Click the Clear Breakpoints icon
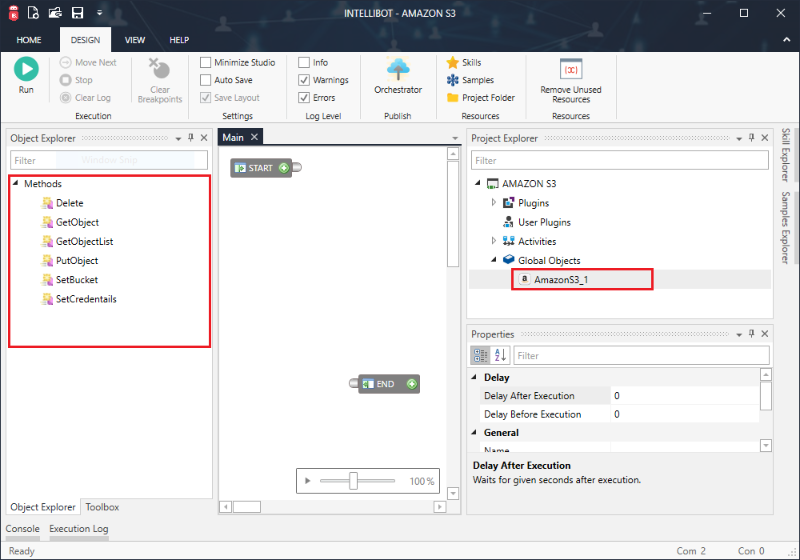 (159, 68)
